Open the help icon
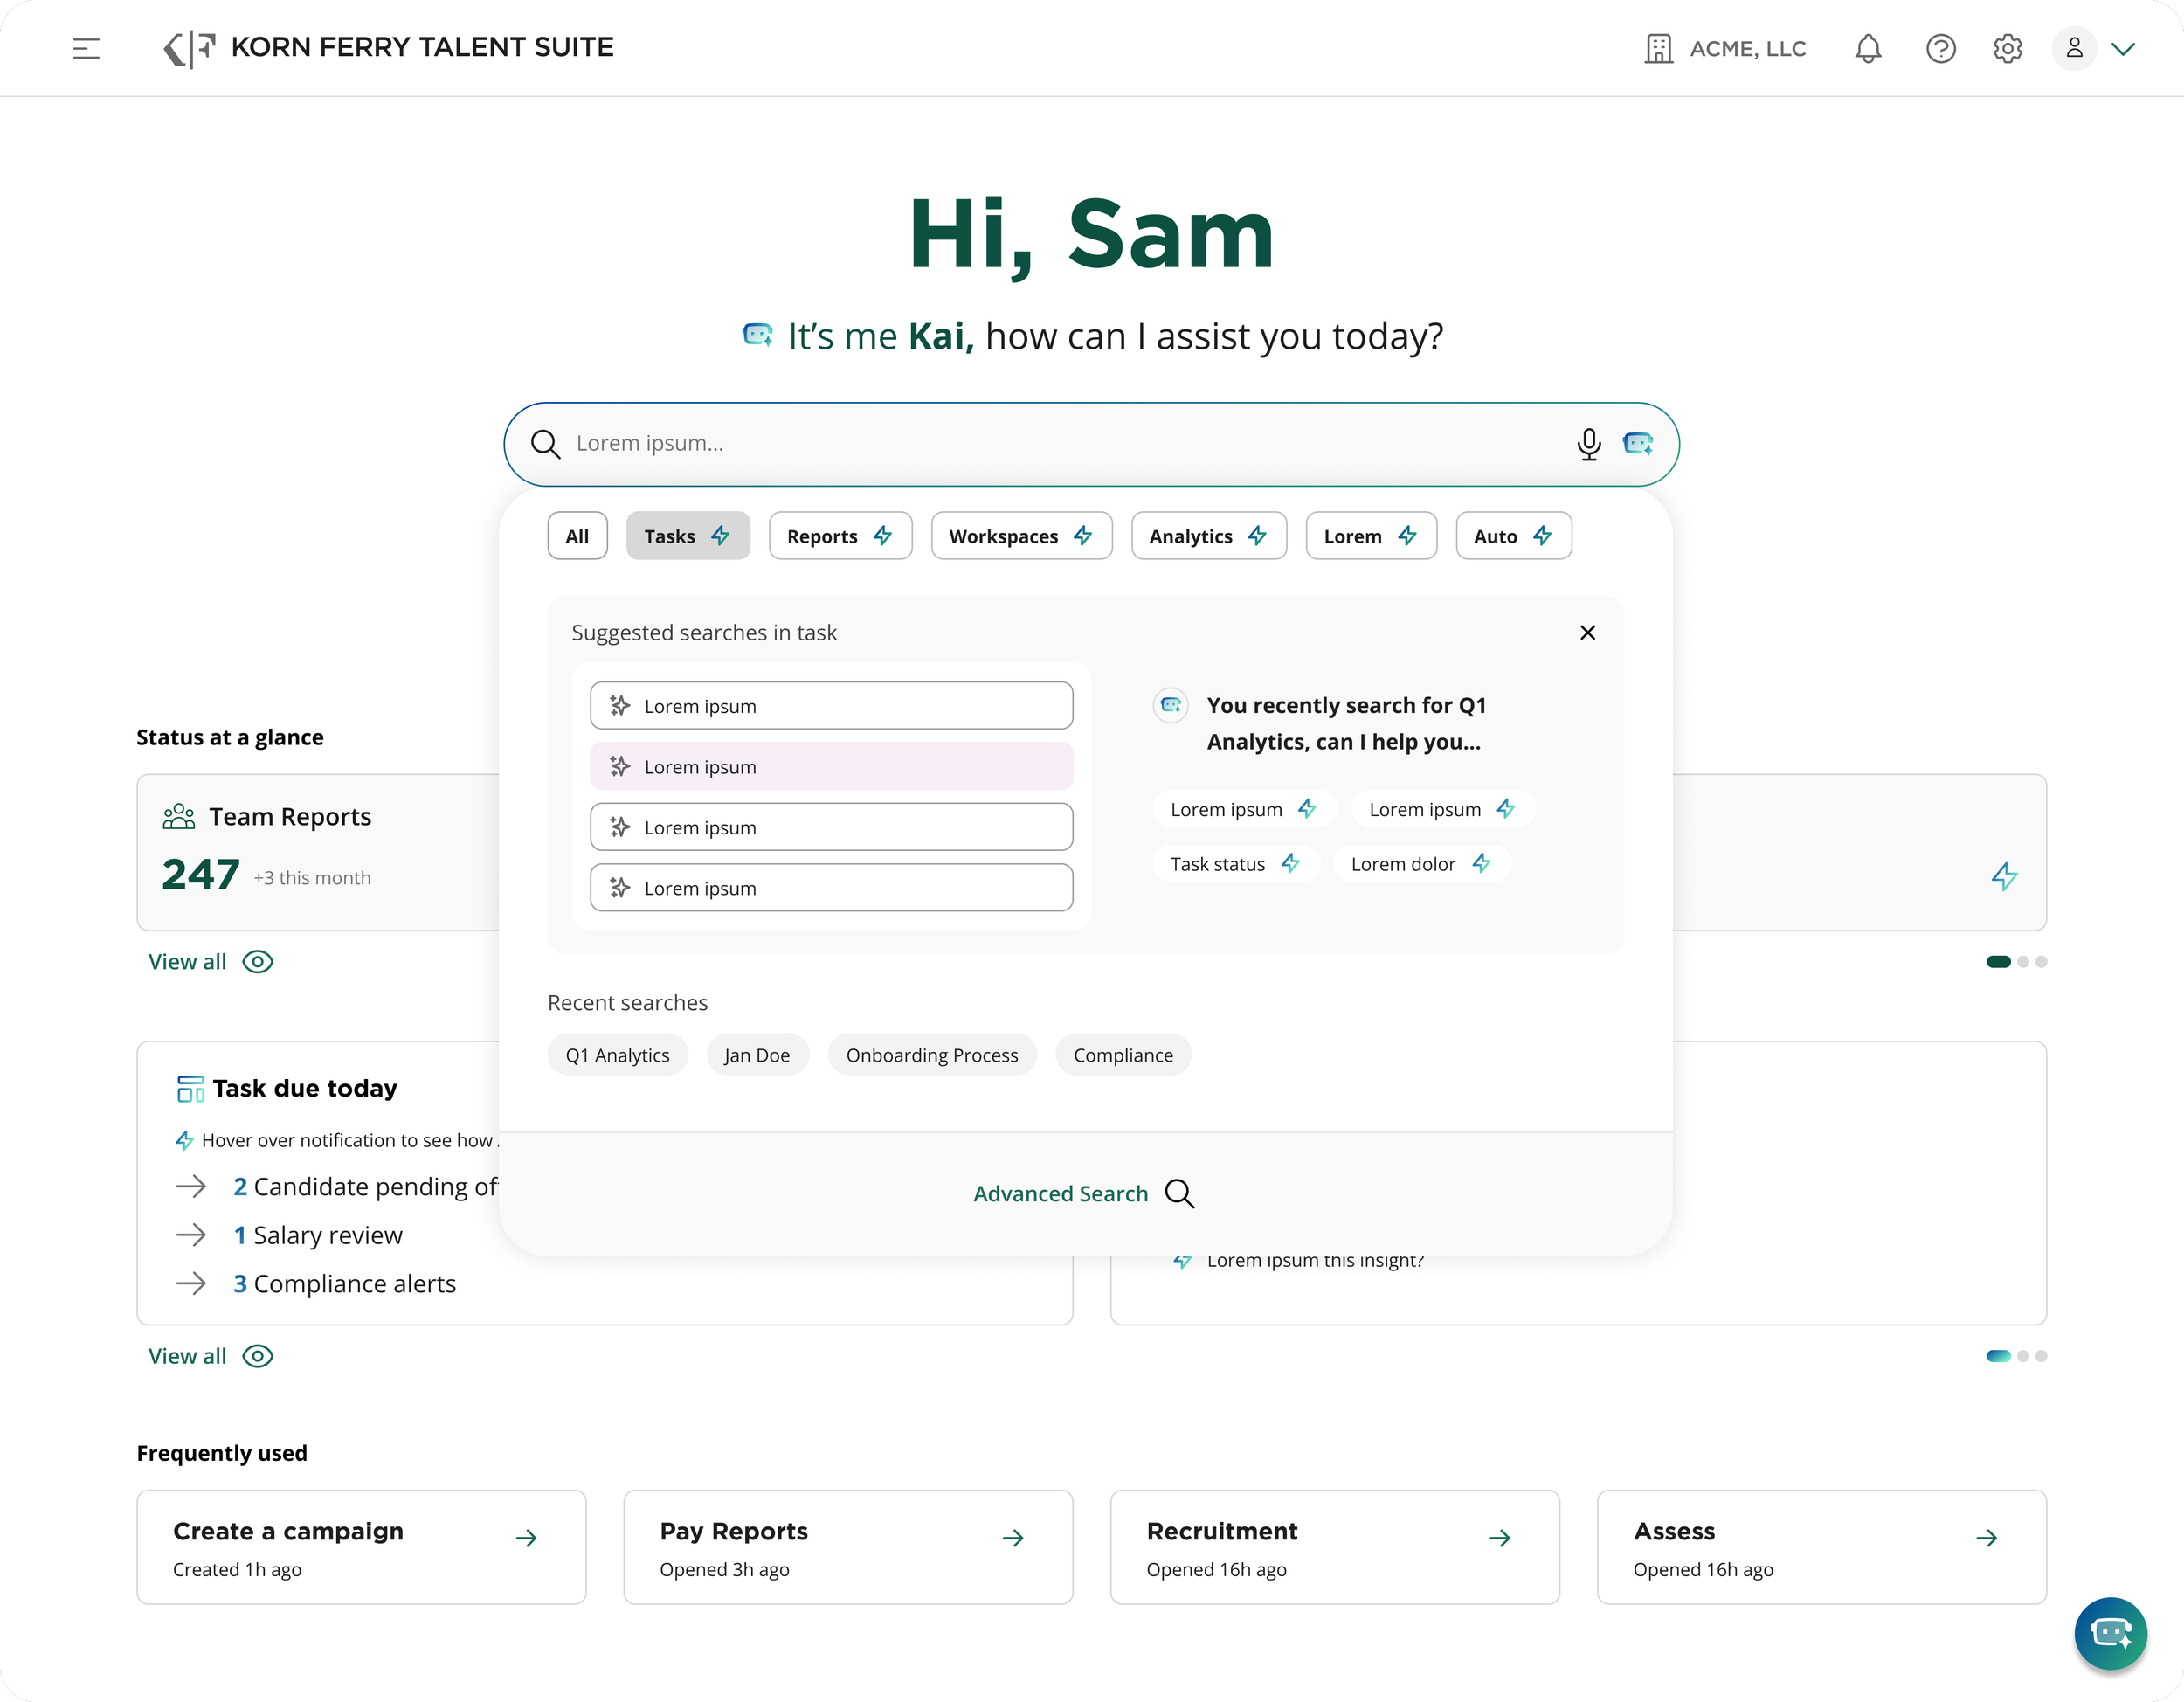This screenshot has width=2184, height=1702. click(x=1940, y=48)
